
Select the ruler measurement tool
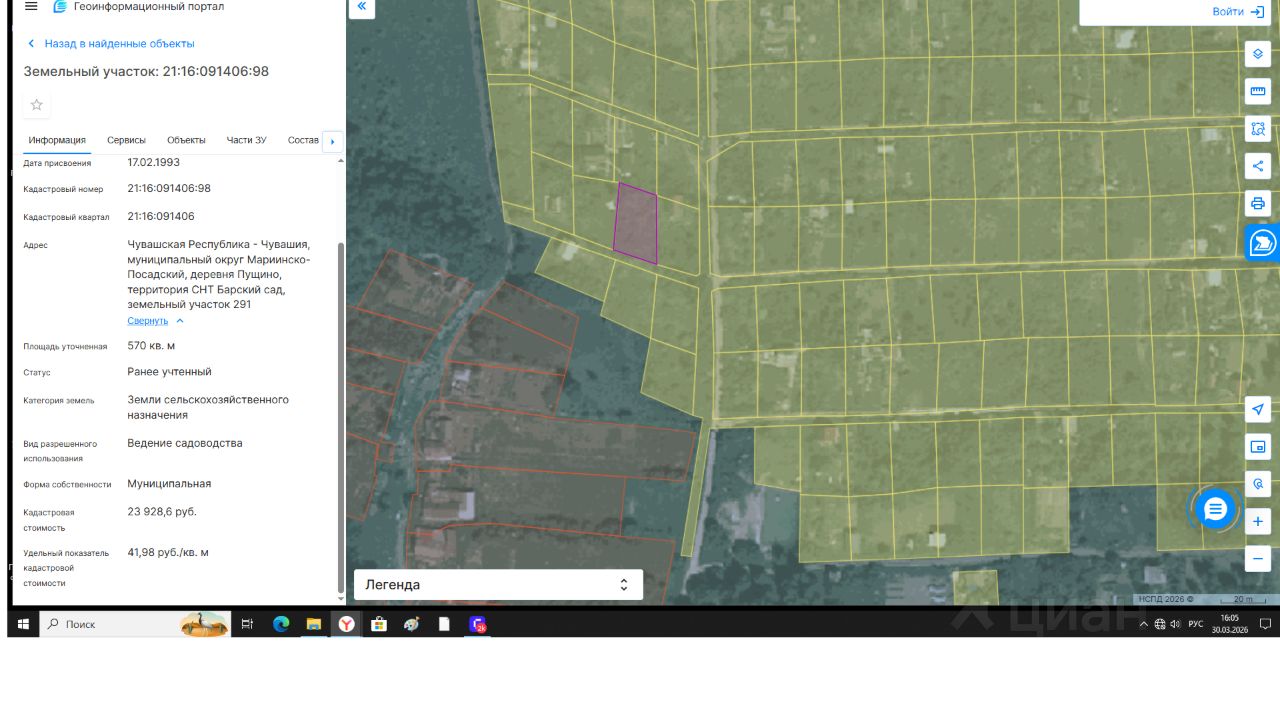(1258, 92)
